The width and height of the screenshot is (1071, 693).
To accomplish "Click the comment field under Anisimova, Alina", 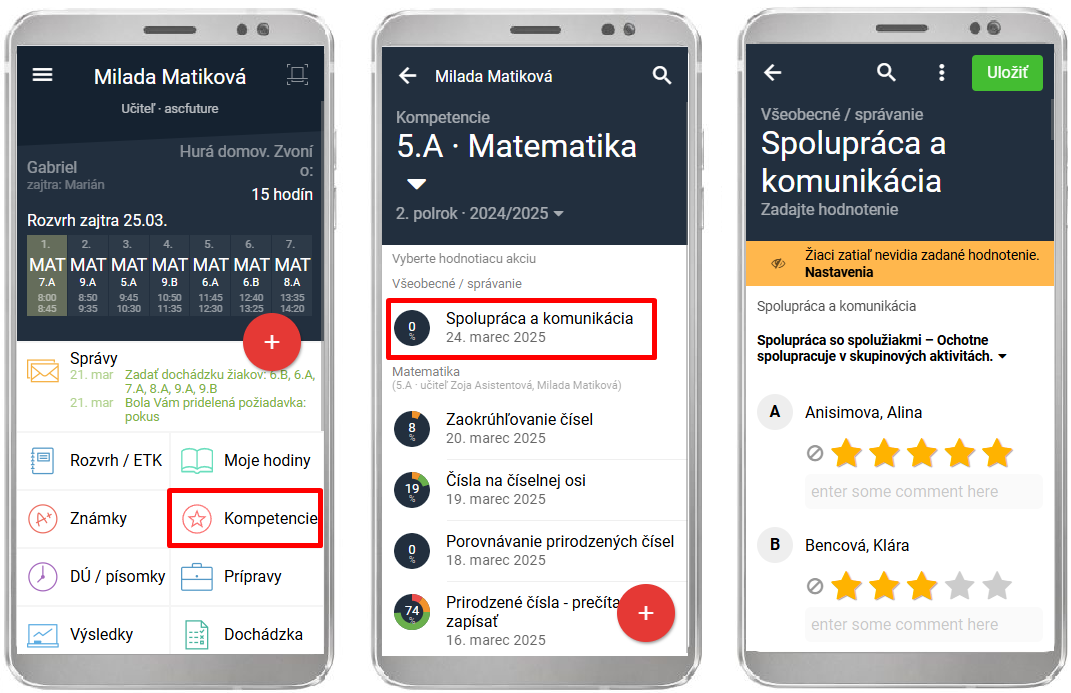I will (923, 492).
